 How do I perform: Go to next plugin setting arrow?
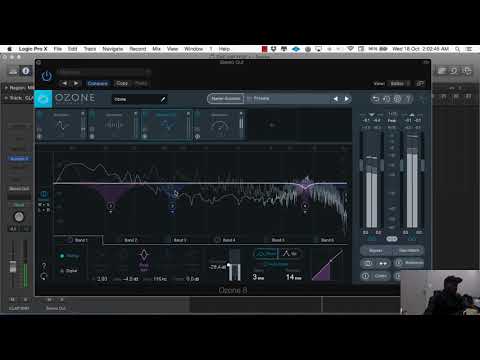(x=76, y=83)
